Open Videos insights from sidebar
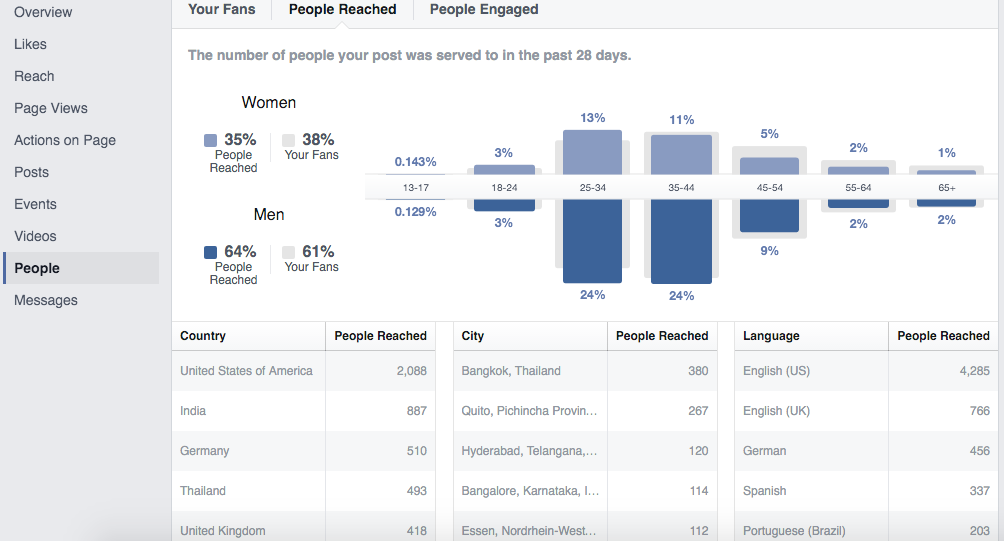 click(x=35, y=236)
